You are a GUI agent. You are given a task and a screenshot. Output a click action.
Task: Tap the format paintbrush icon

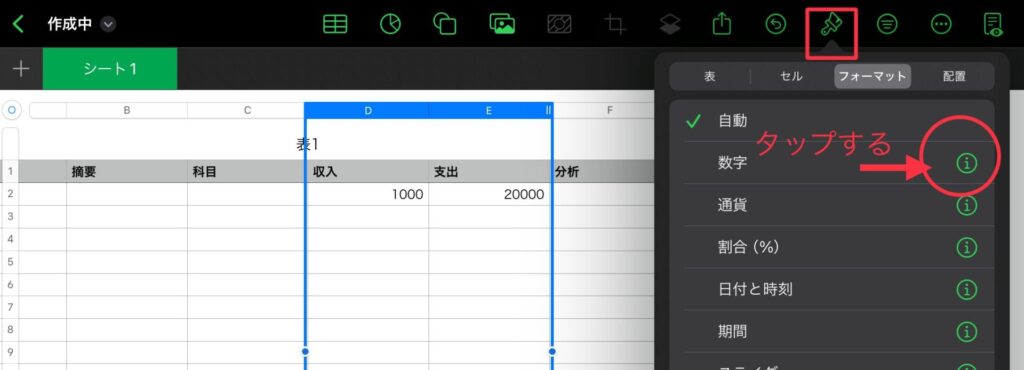[x=831, y=25]
